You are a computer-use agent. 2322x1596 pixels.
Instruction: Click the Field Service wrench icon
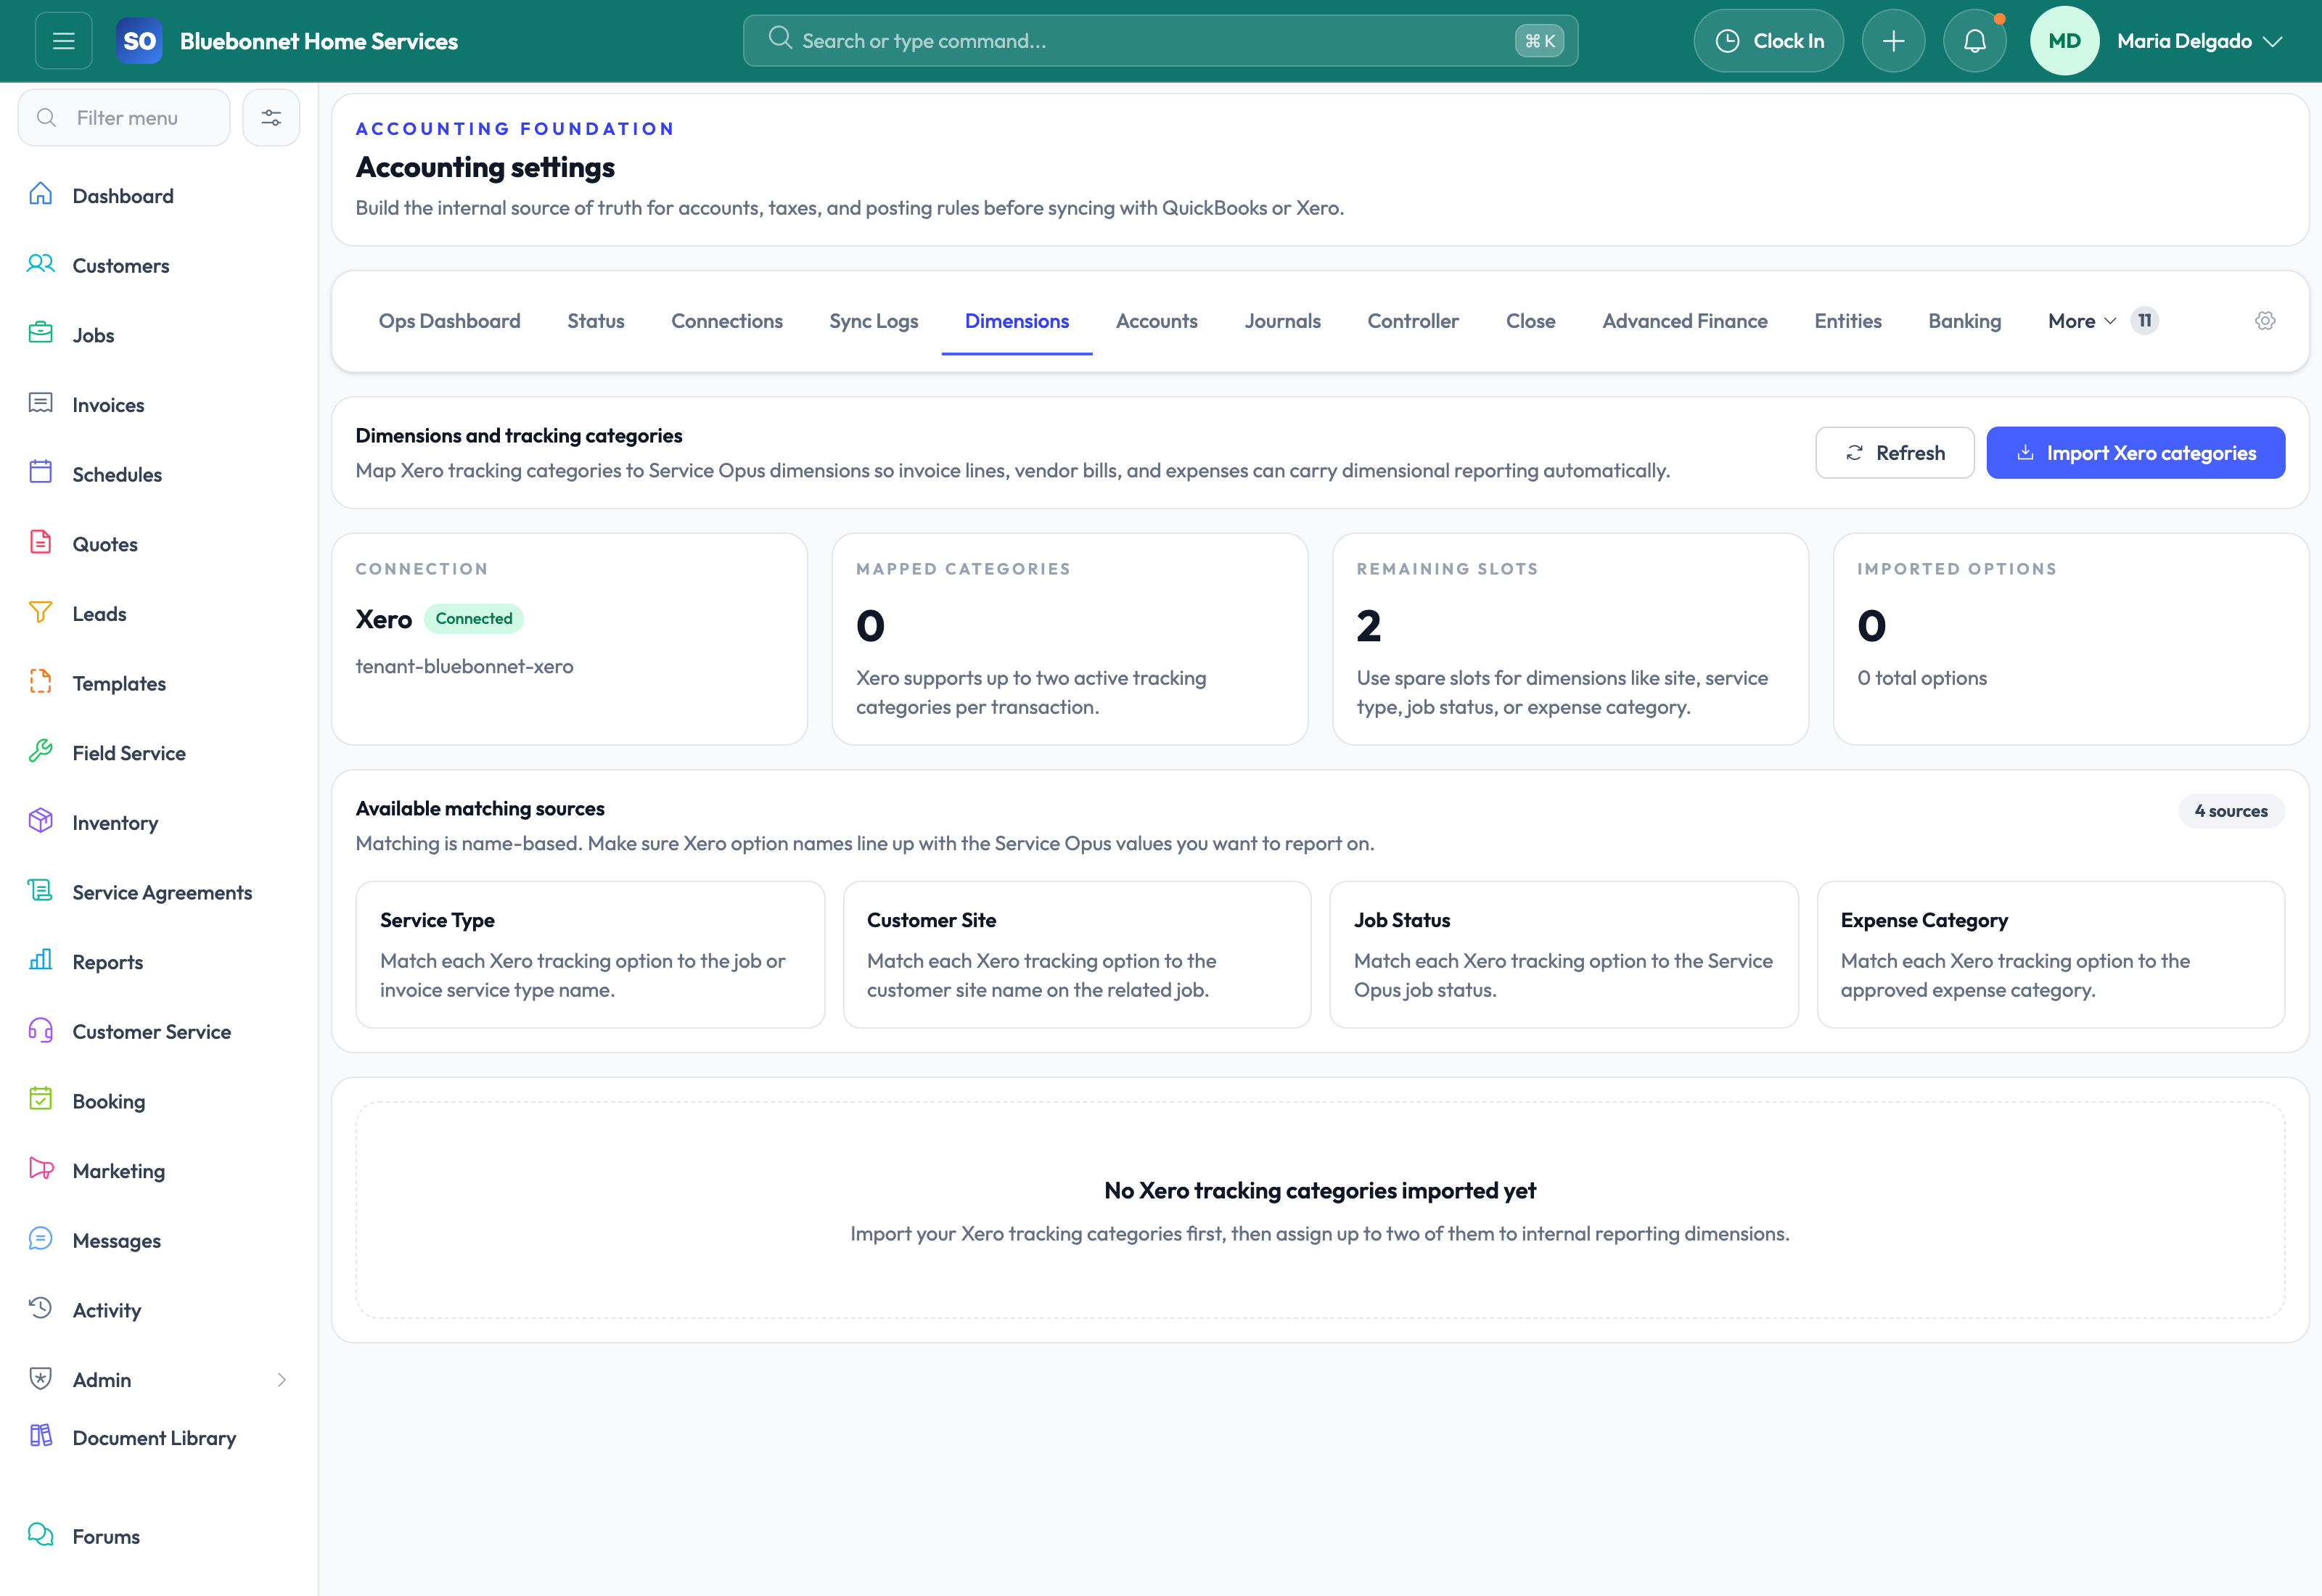tap(41, 752)
